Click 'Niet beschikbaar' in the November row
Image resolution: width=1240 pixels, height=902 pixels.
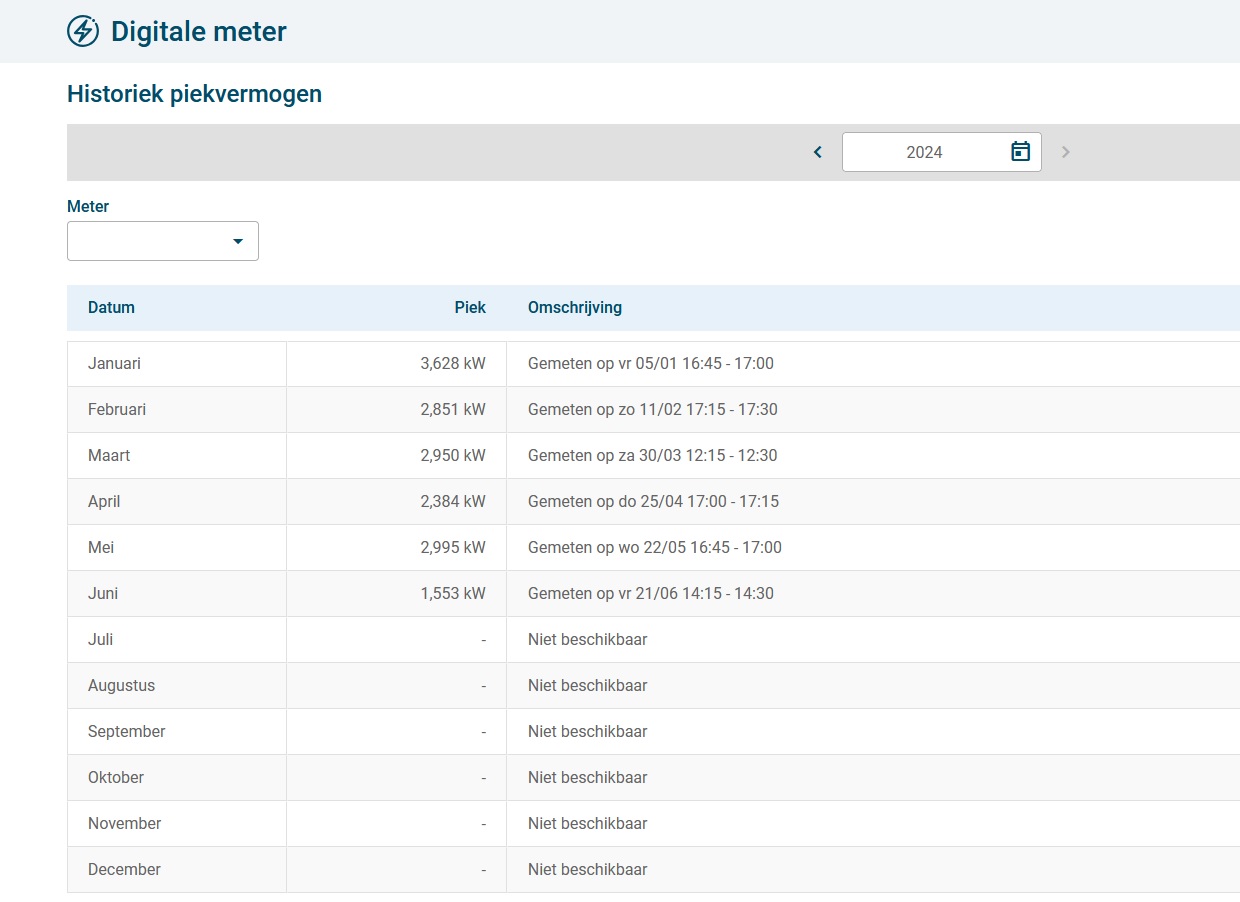[x=588, y=824]
